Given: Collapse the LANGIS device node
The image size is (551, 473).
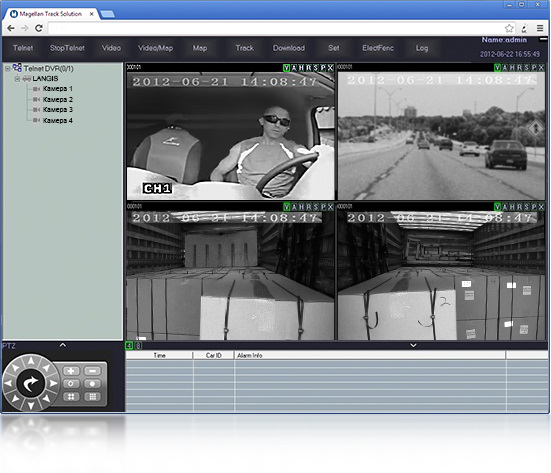Looking at the screenshot, I should [17, 79].
